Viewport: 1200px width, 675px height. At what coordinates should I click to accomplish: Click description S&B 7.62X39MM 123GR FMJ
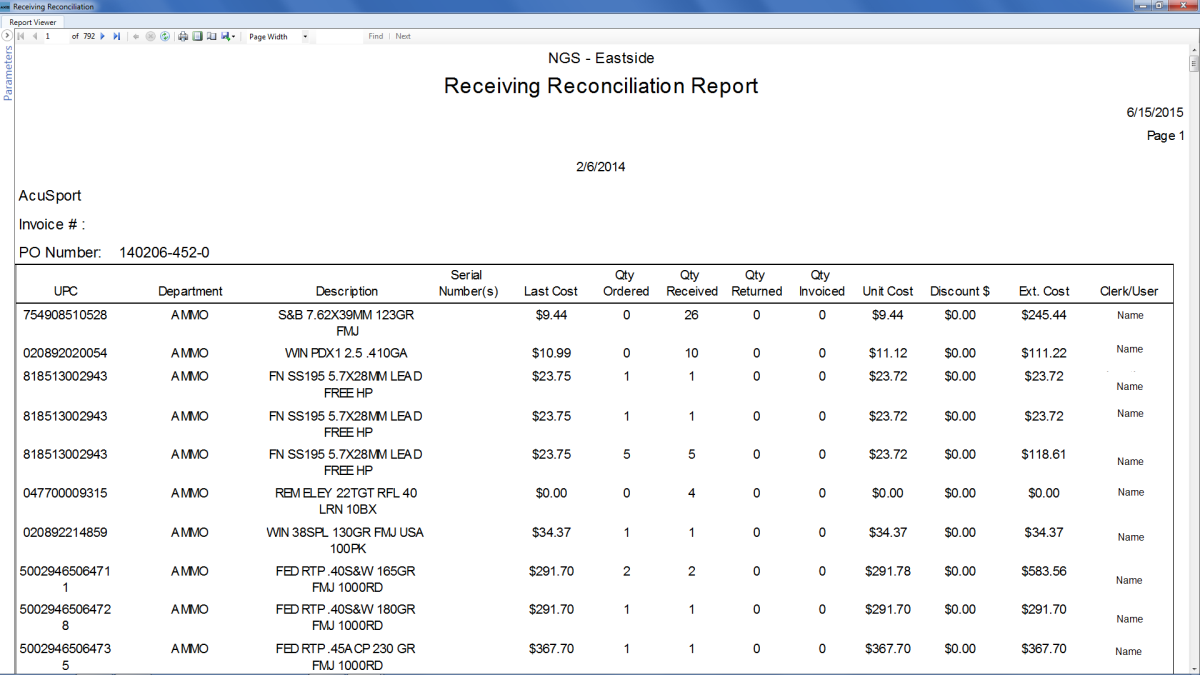click(x=347, y=322)
